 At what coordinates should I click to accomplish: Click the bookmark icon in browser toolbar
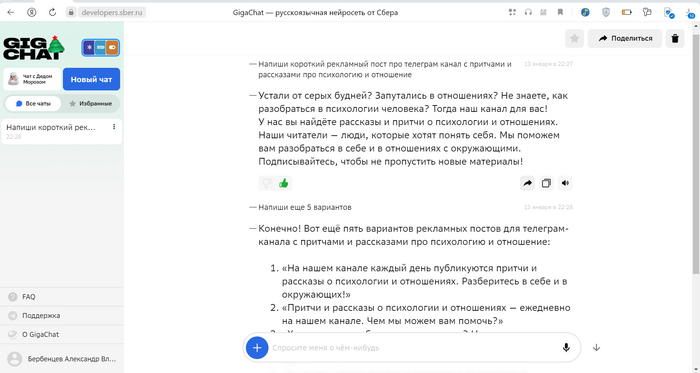pos(560,12)
